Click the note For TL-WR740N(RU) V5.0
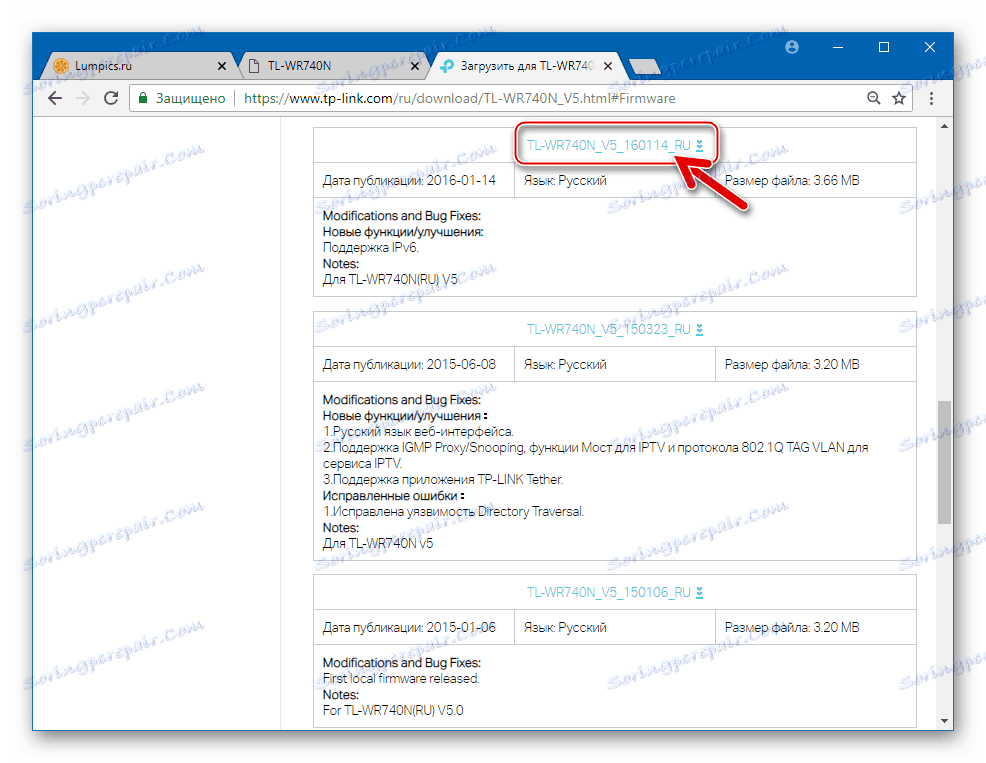The height and width of the screenshot is (763, 986). (393, 710)
